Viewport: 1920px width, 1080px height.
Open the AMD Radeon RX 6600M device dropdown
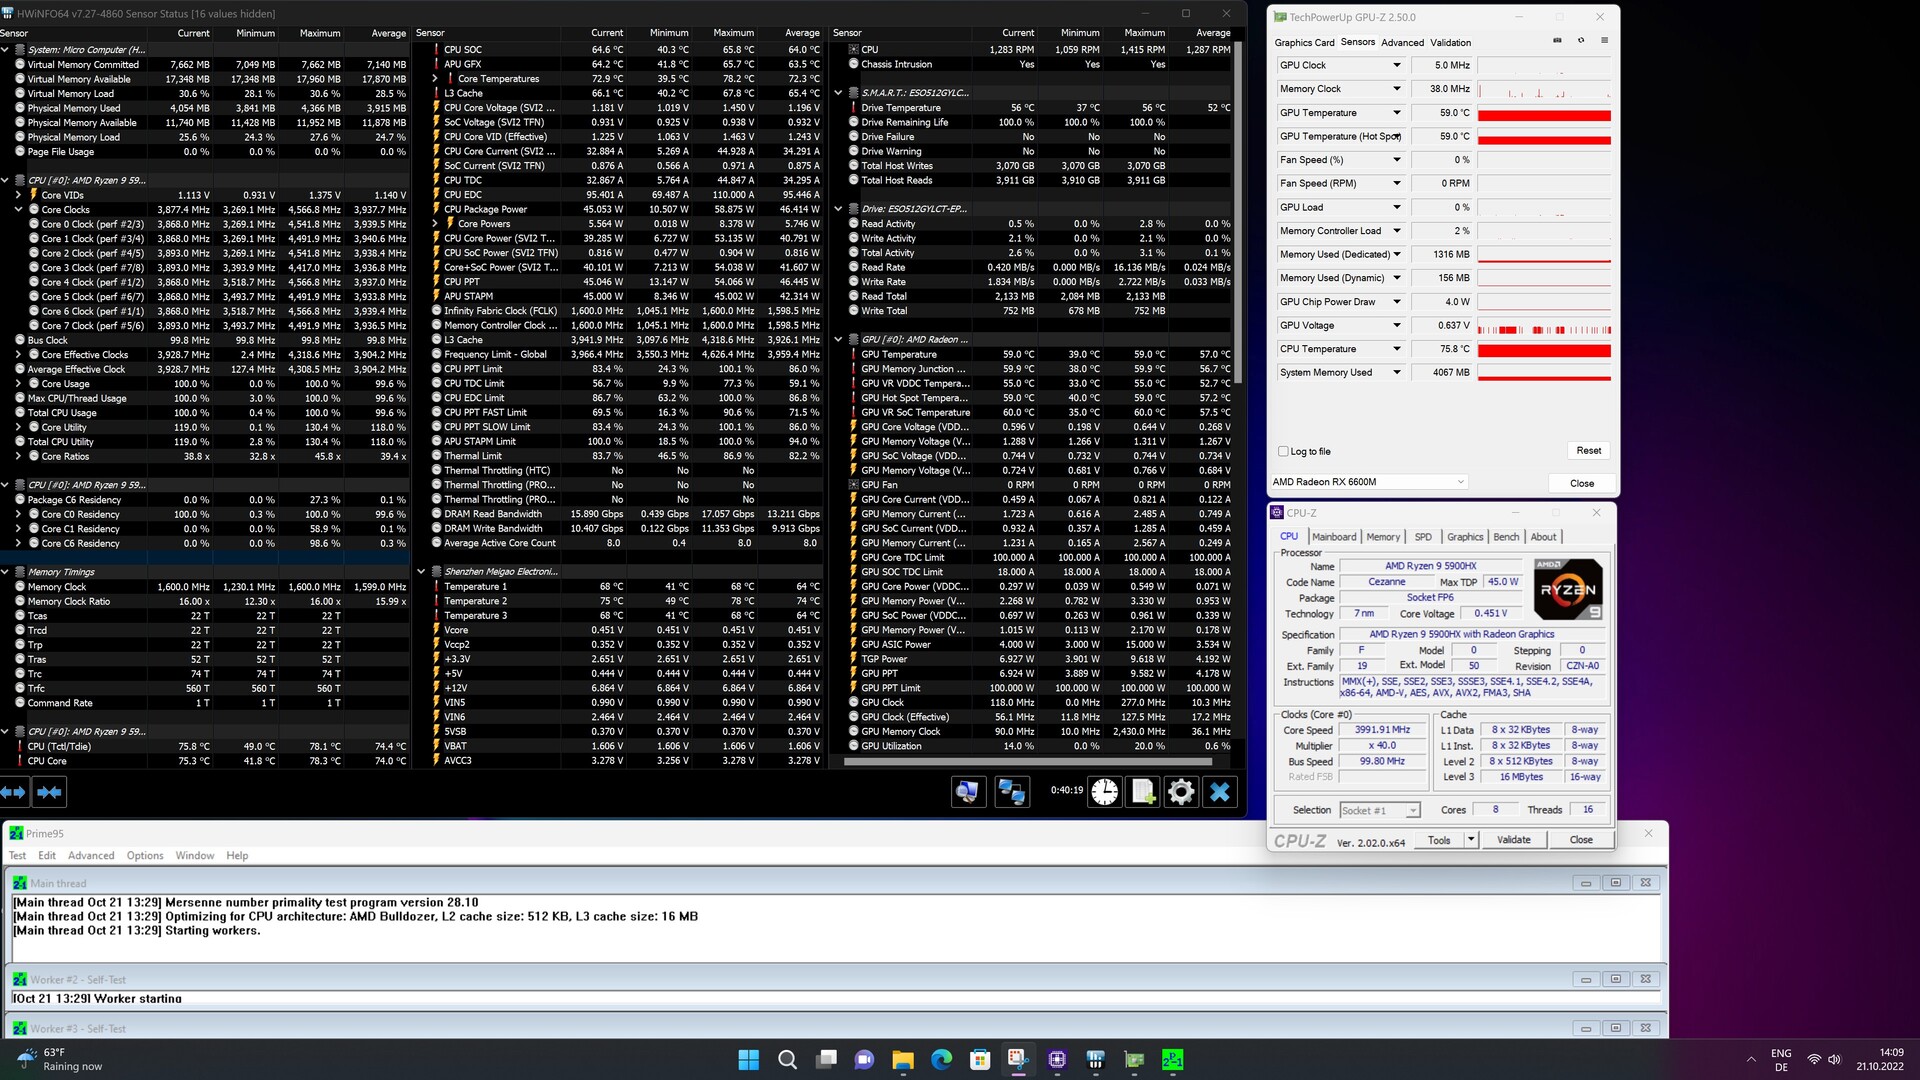pos(1460,482)
